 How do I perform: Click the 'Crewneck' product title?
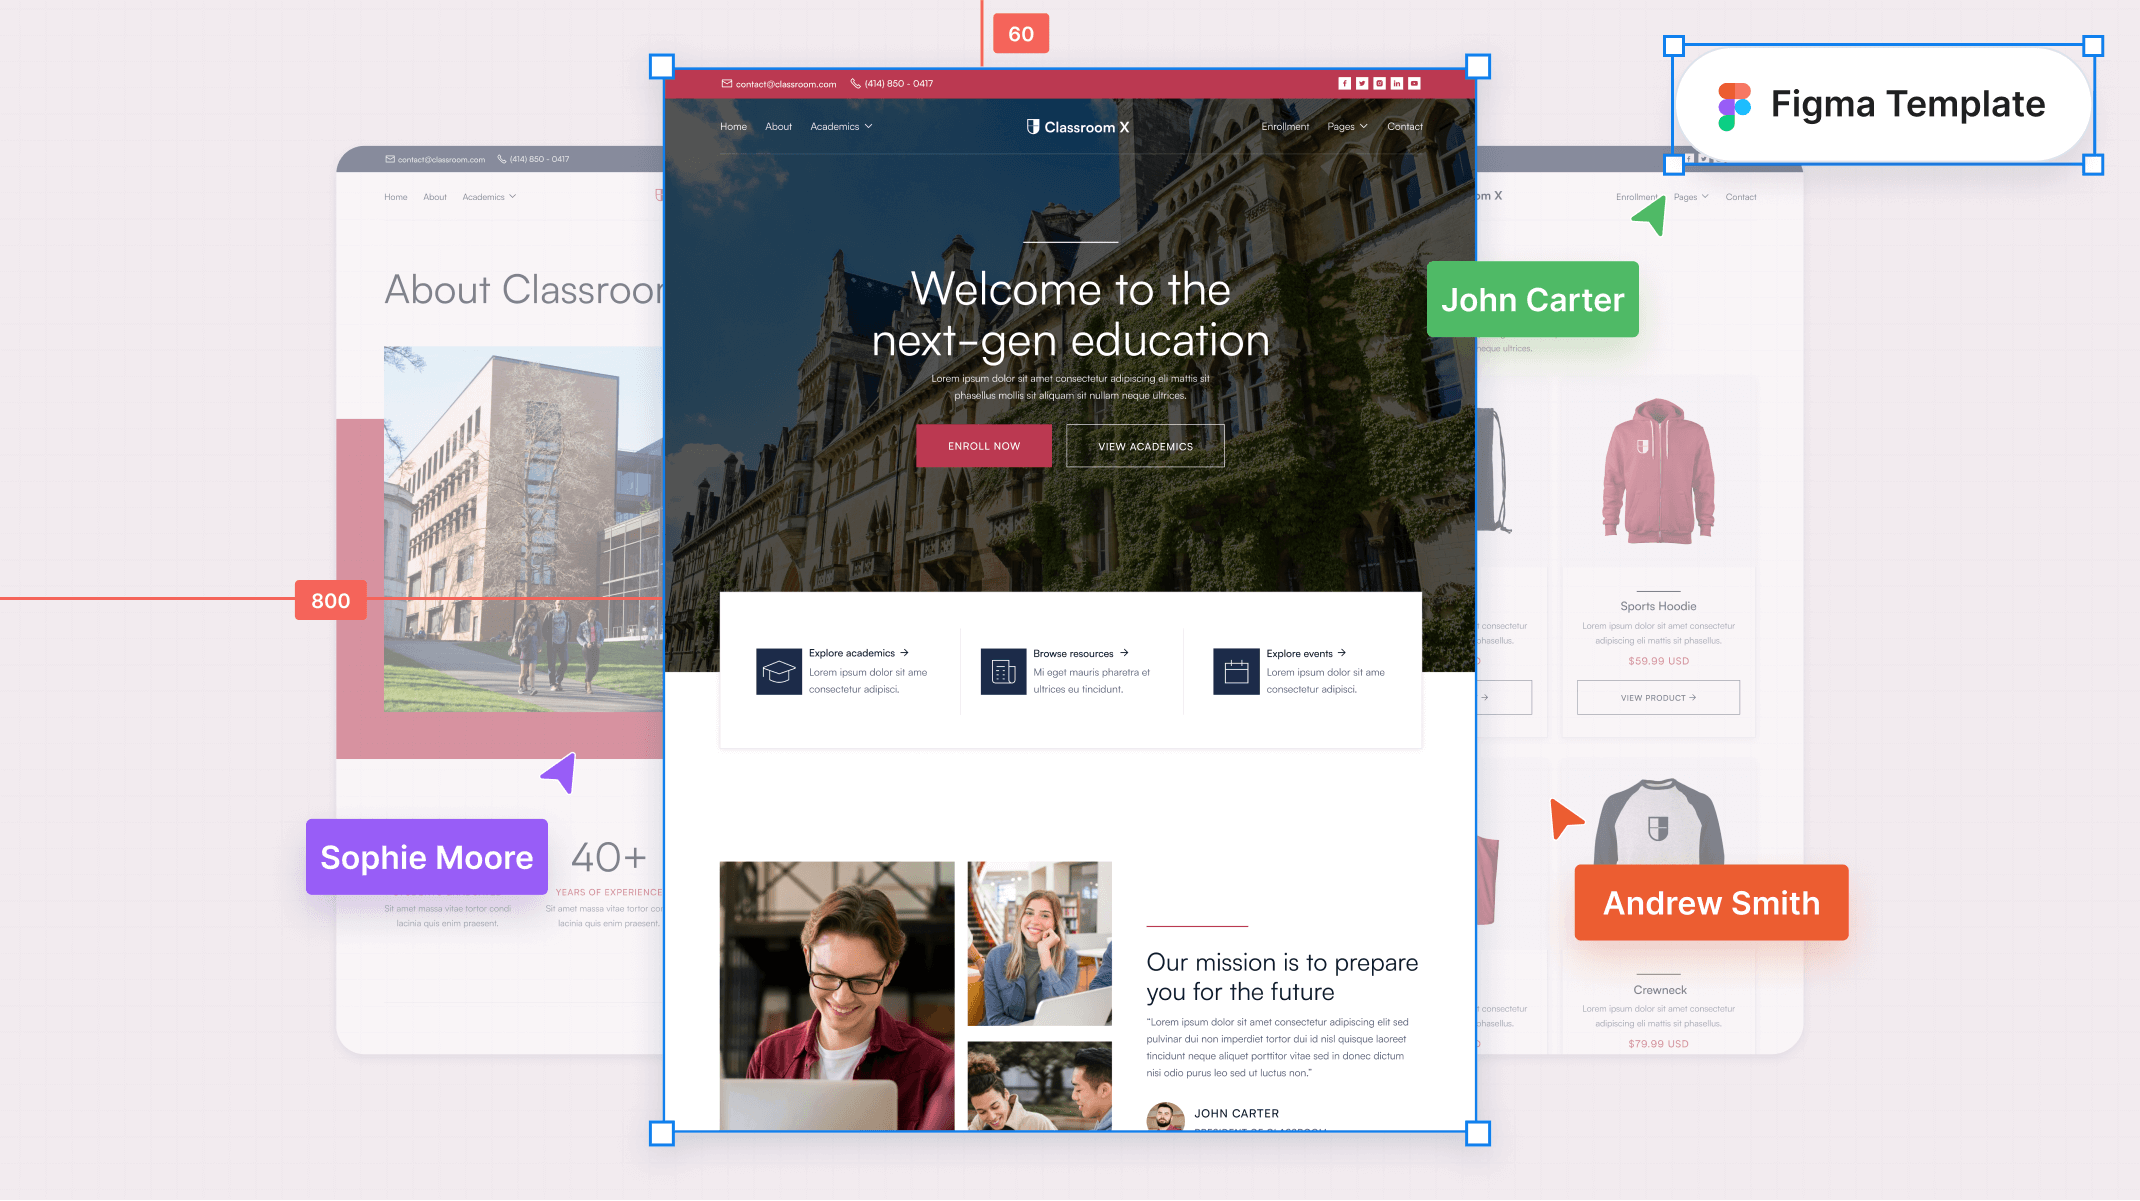(x=1660, y=990)
